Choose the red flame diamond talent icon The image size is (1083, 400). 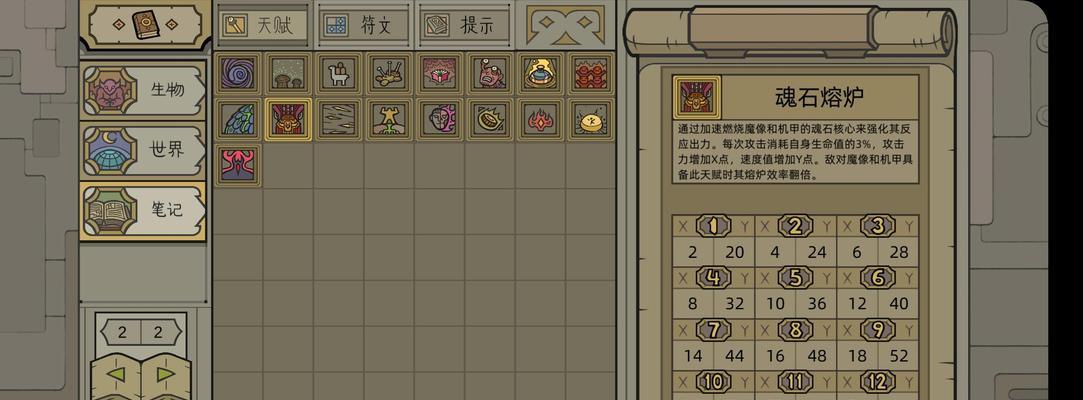tap(540, 120)
